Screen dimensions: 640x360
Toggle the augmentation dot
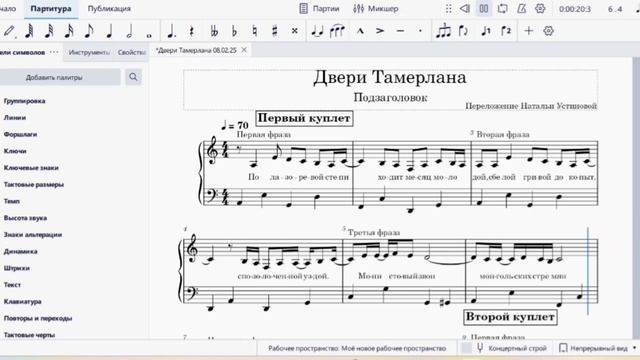(x=171, y=31)
